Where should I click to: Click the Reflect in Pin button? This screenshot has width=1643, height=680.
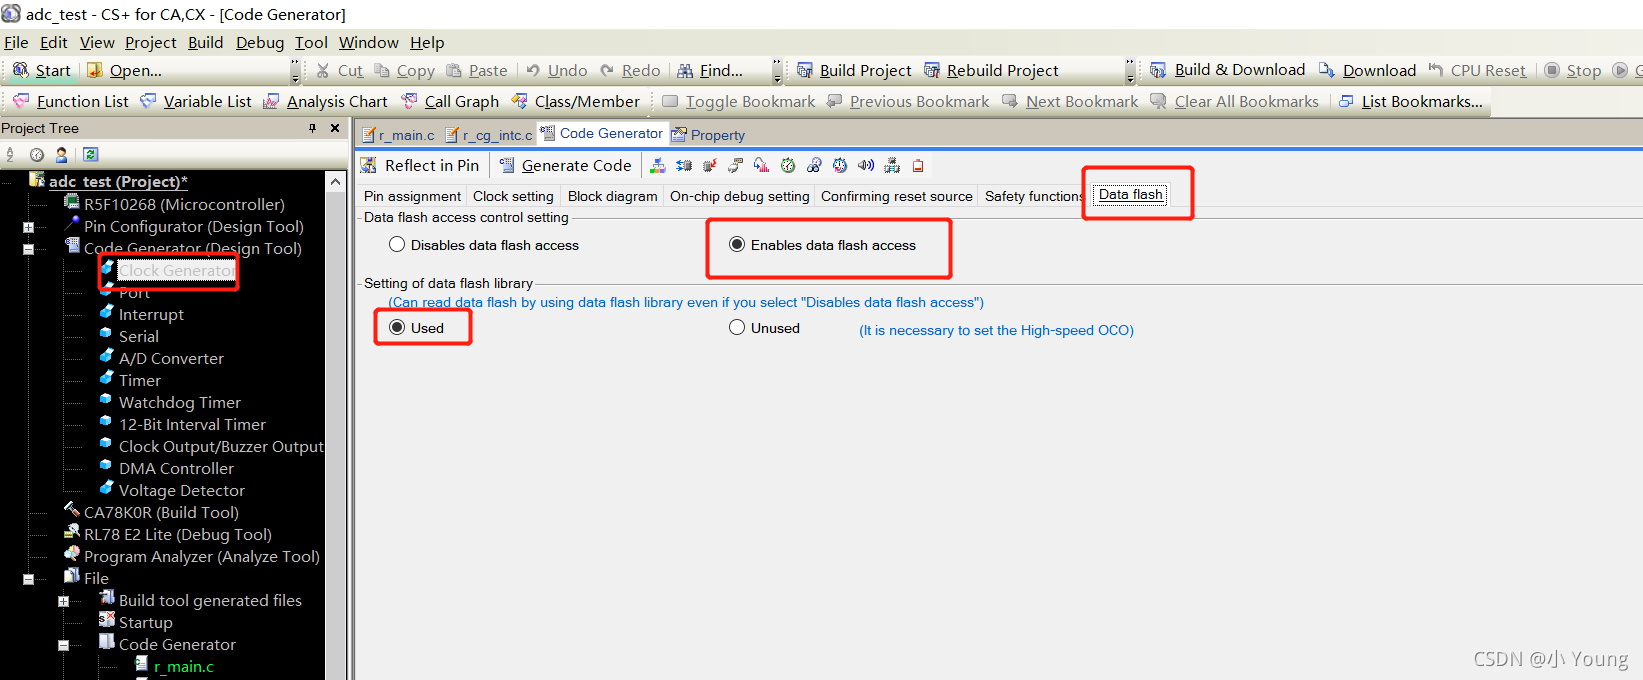coord(420,166)
